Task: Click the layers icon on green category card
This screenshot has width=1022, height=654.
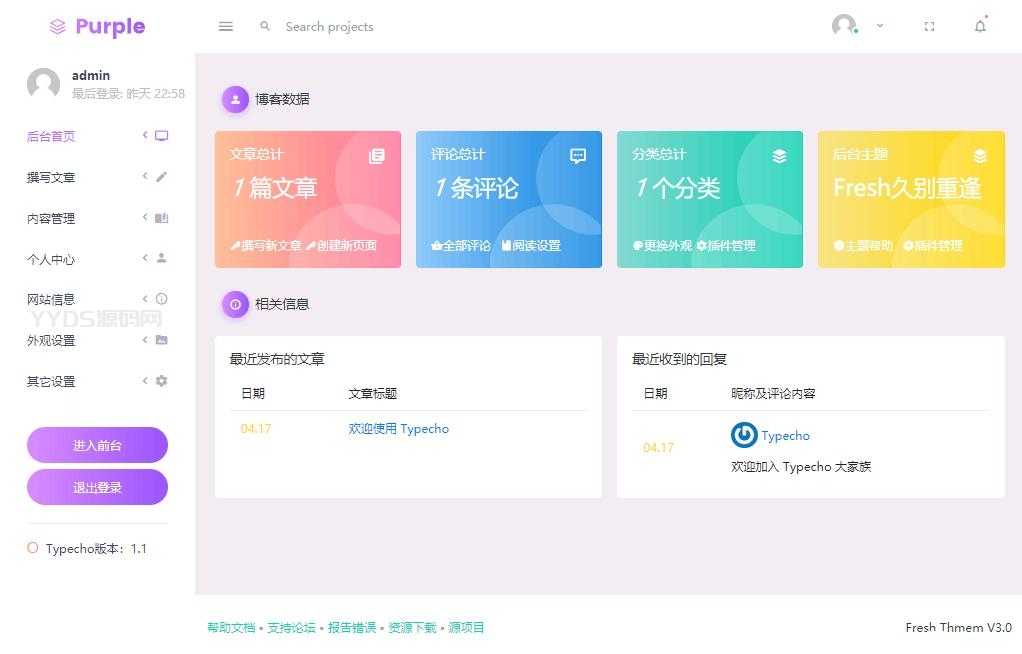Action: point(779,156)
